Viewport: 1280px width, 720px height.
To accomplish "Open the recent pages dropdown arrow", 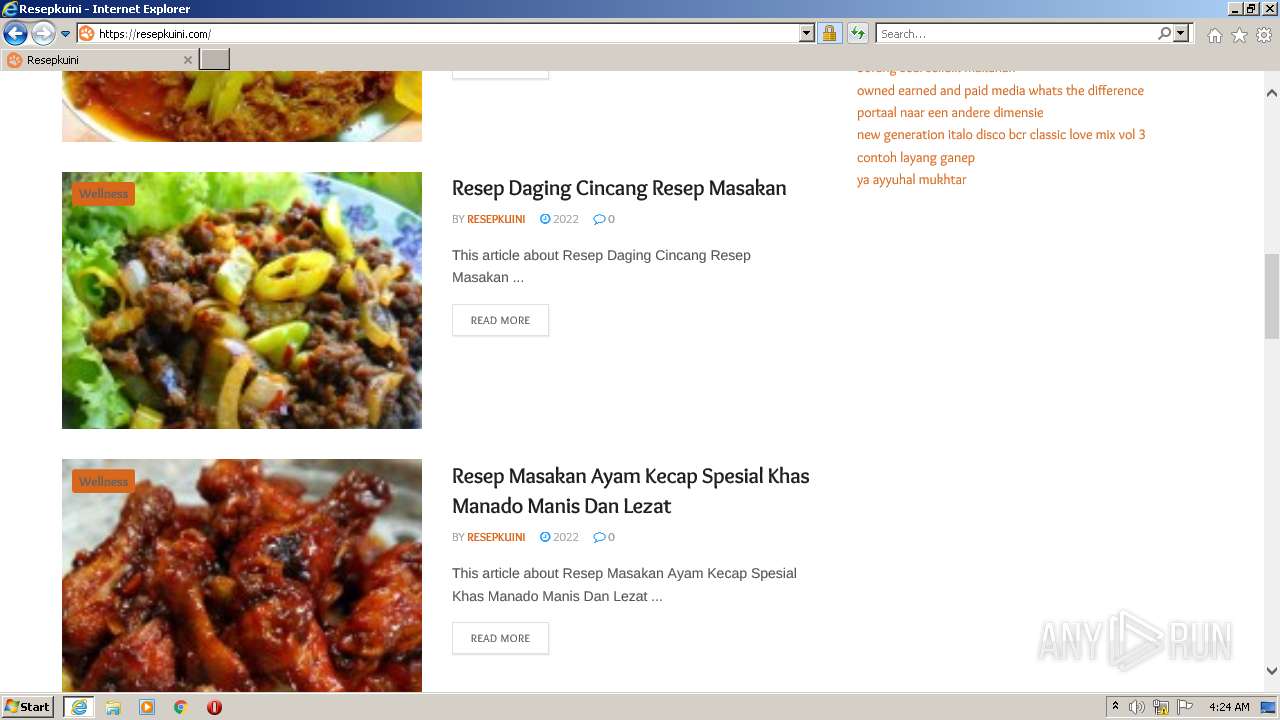I will pyautogui.click(x=65, y=34).
